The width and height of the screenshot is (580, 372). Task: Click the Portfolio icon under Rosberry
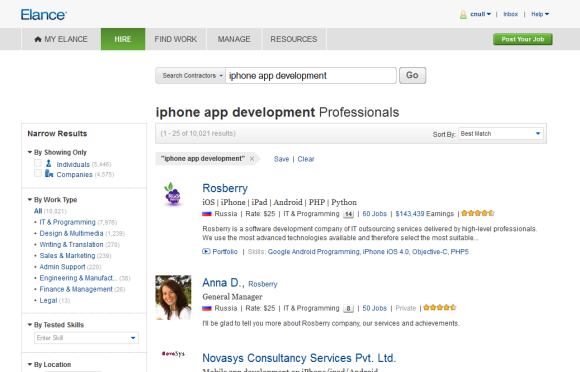pos(206,251)
